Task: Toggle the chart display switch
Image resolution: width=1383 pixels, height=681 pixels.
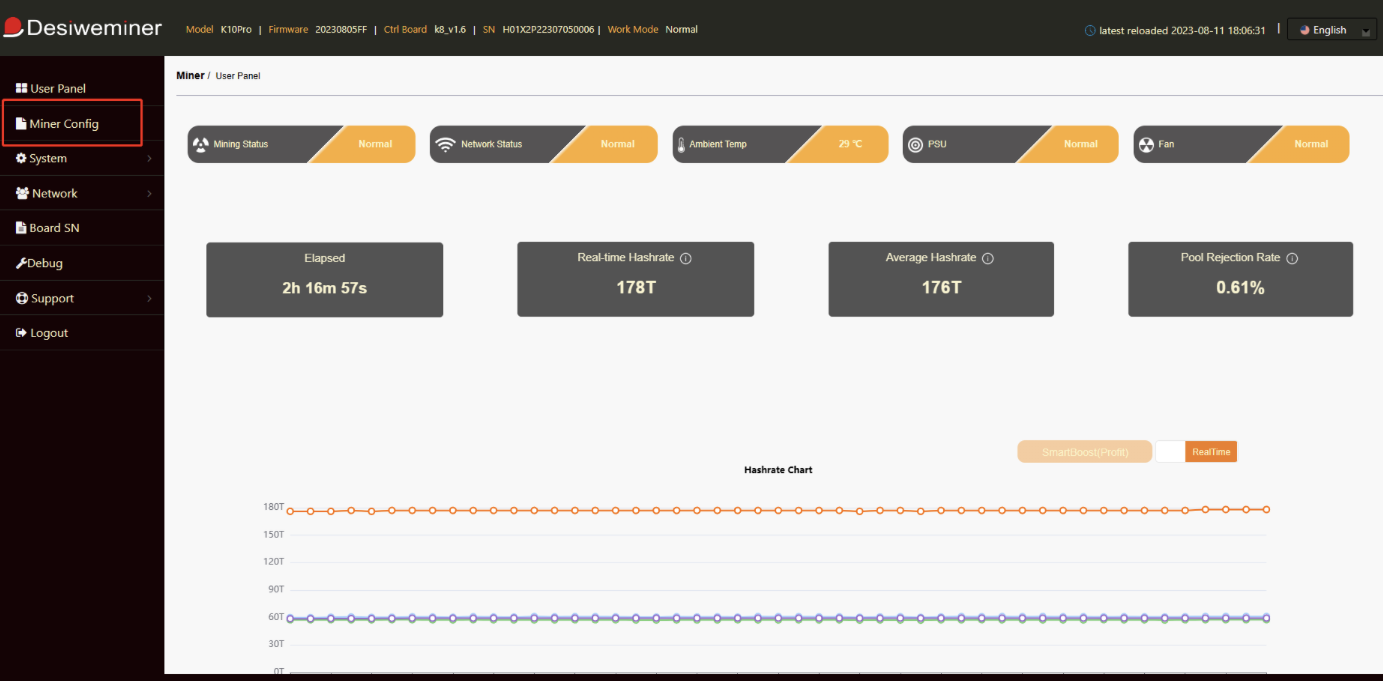Action: (1170, 451)
